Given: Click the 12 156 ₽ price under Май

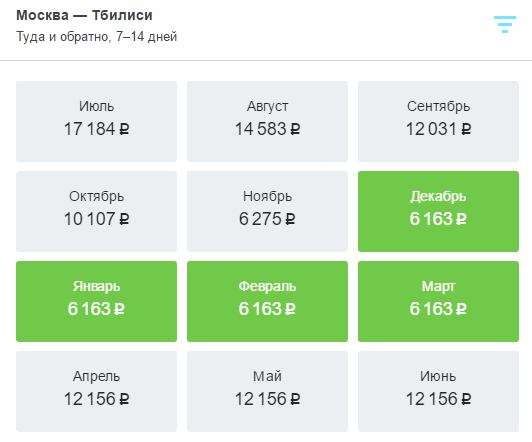Looking at the screenshot, I should [x=268, y=399].
